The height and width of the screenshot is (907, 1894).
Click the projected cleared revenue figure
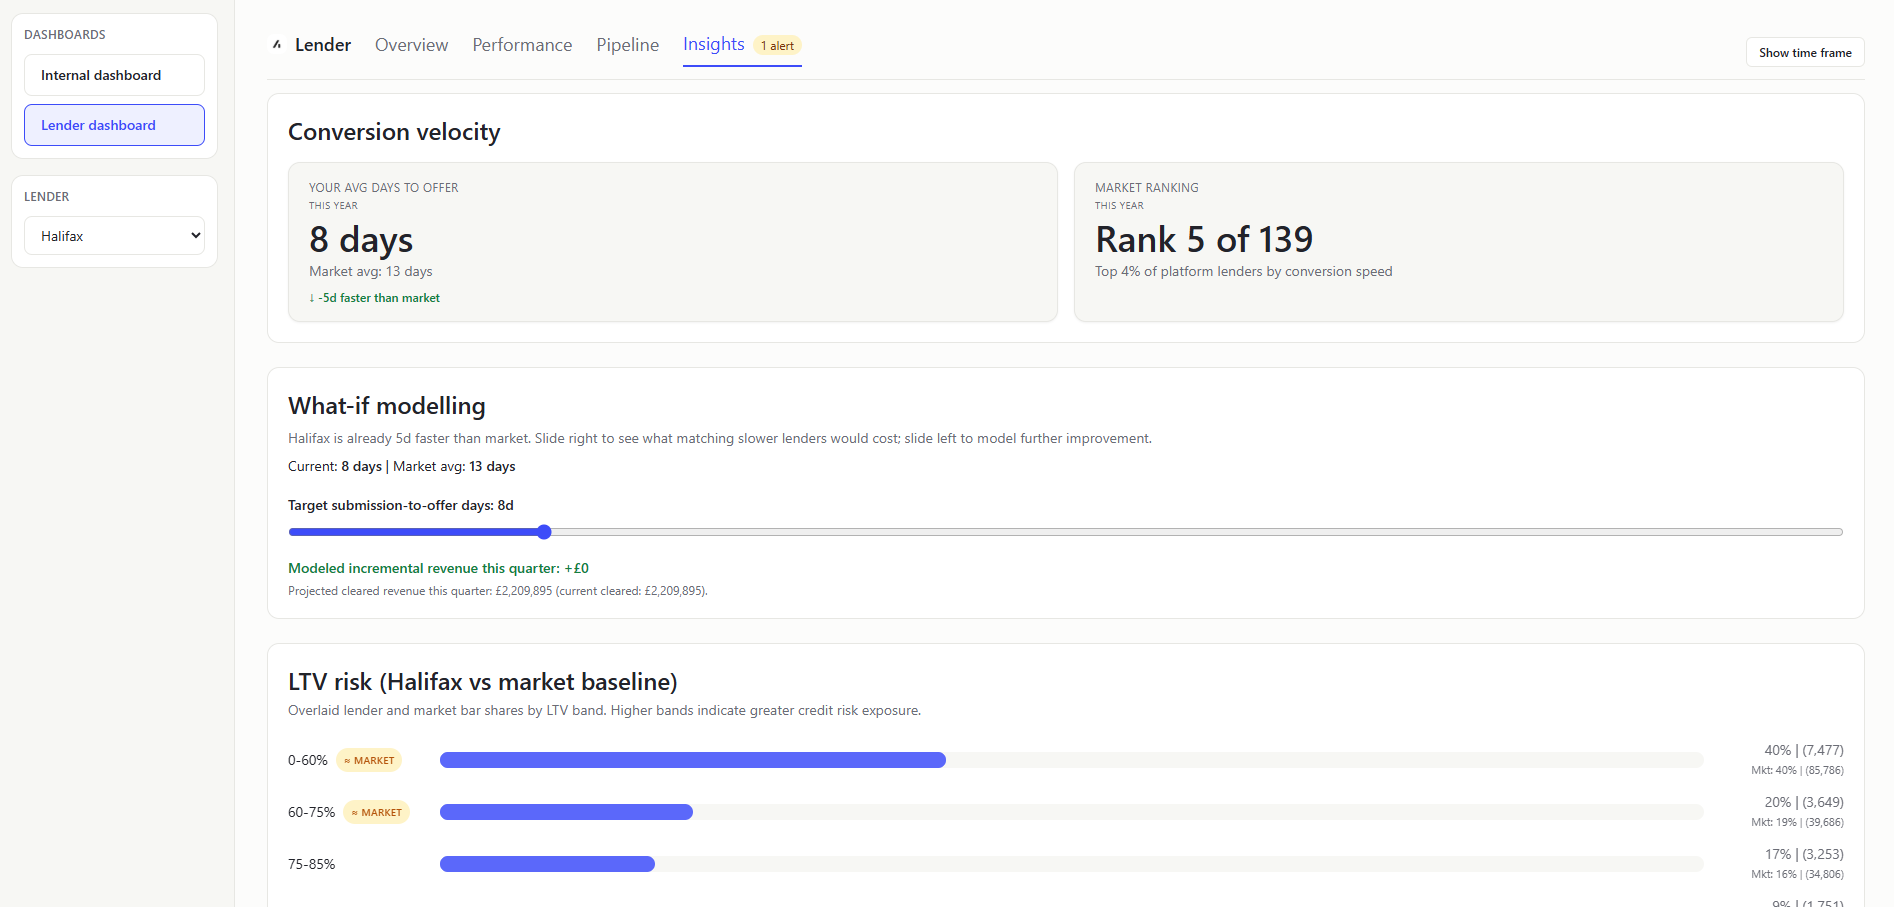[x=497, y=590]
